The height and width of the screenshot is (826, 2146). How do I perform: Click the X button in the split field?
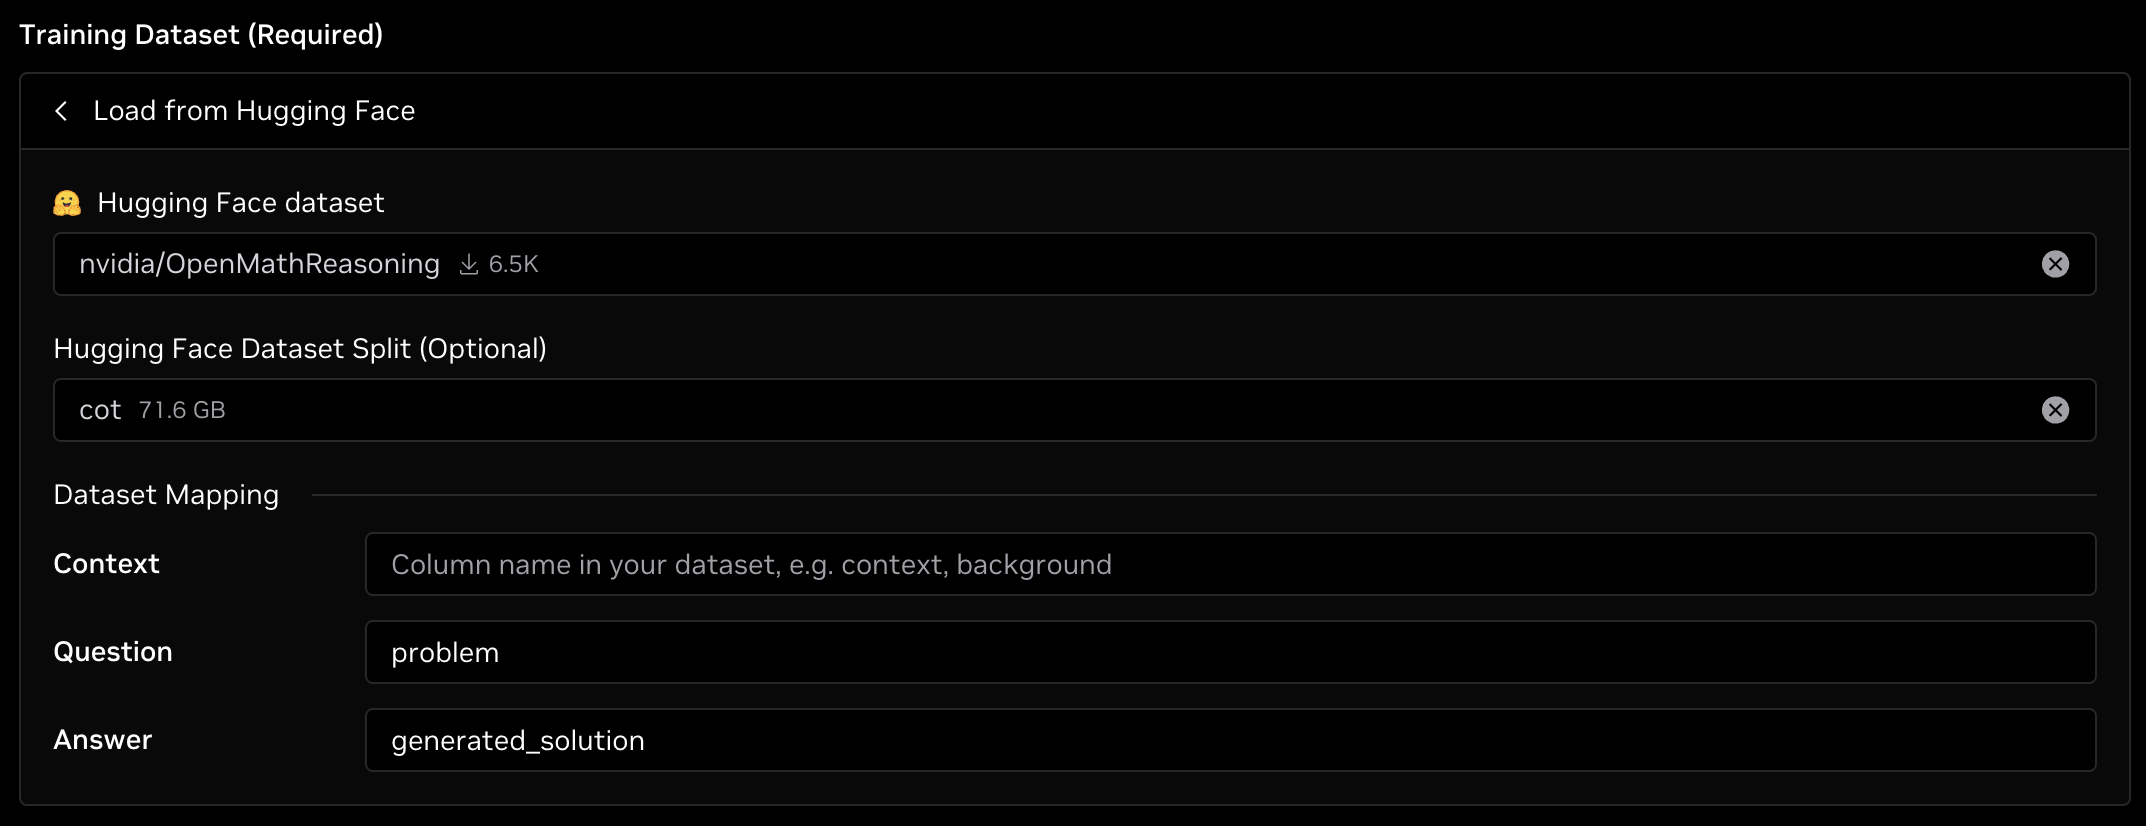(2056, 410)
